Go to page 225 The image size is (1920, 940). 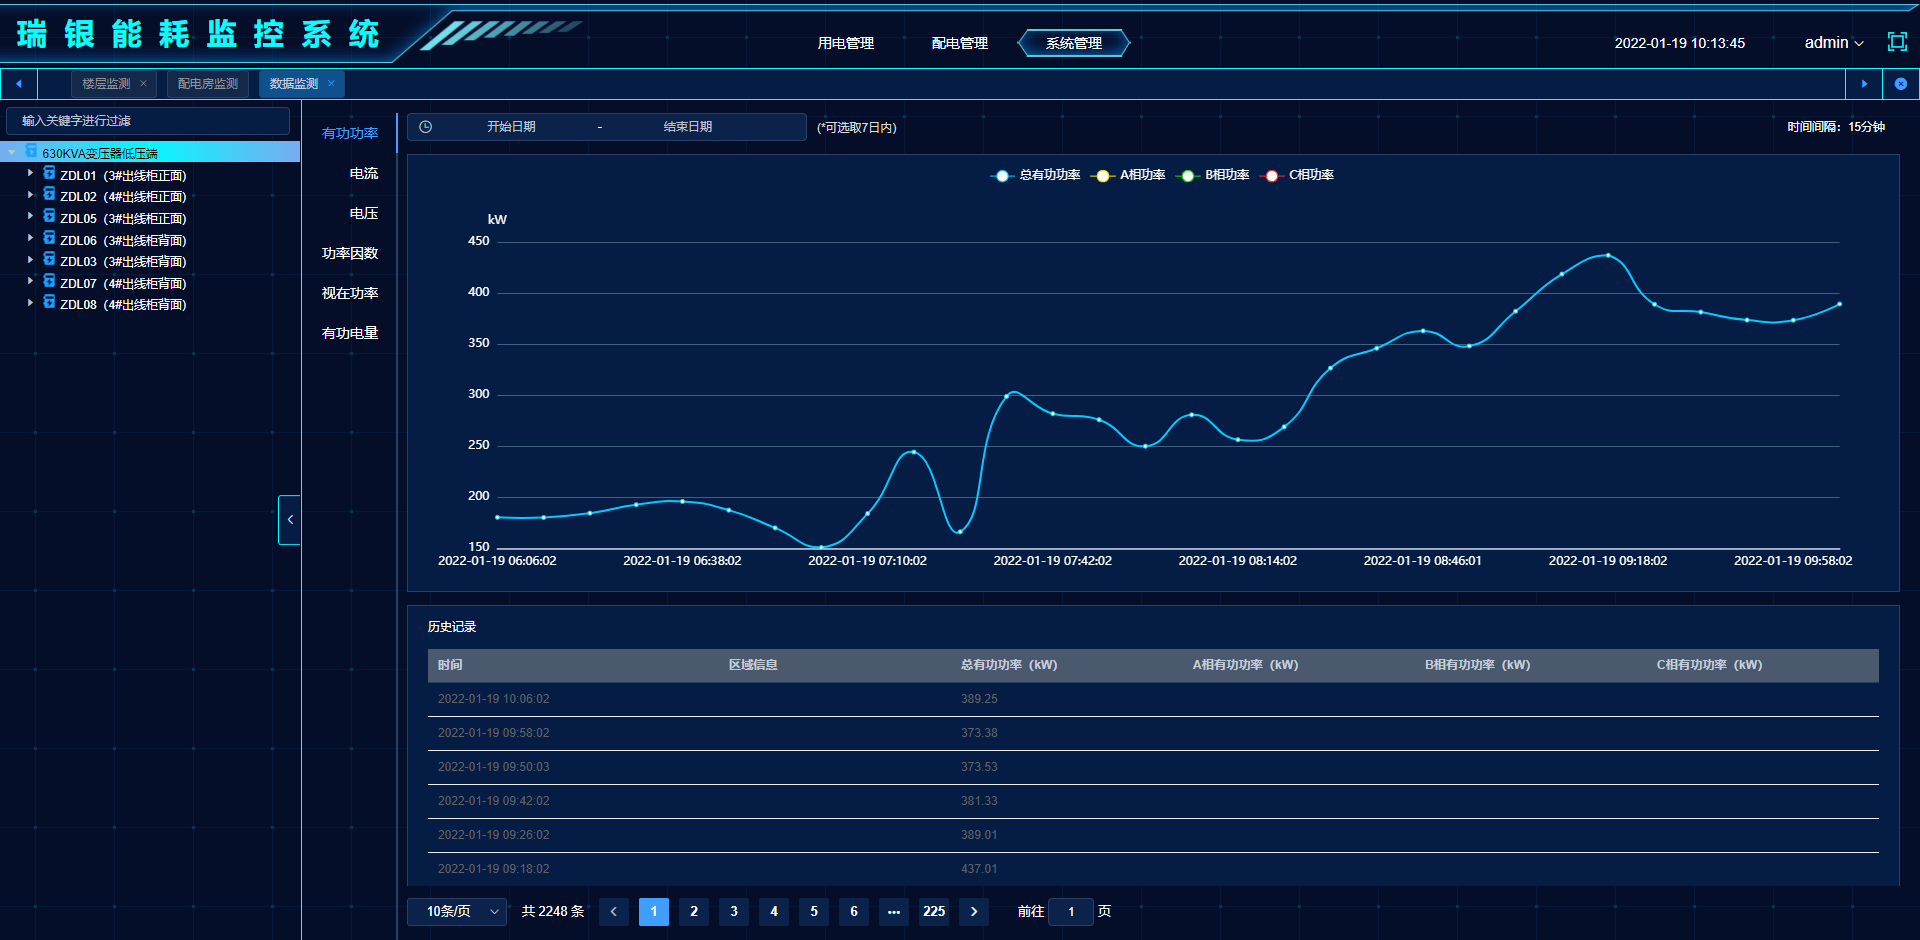[x=933, y=911]
